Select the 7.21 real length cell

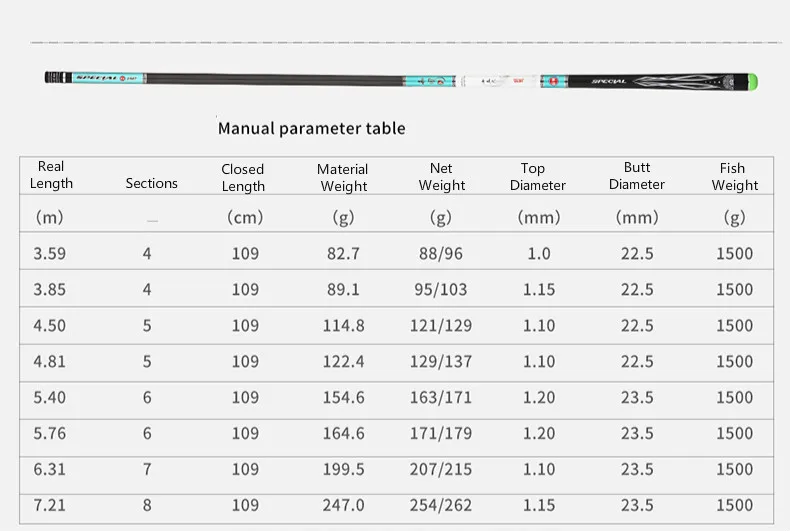pyautogui.click(x=50, y=506)
